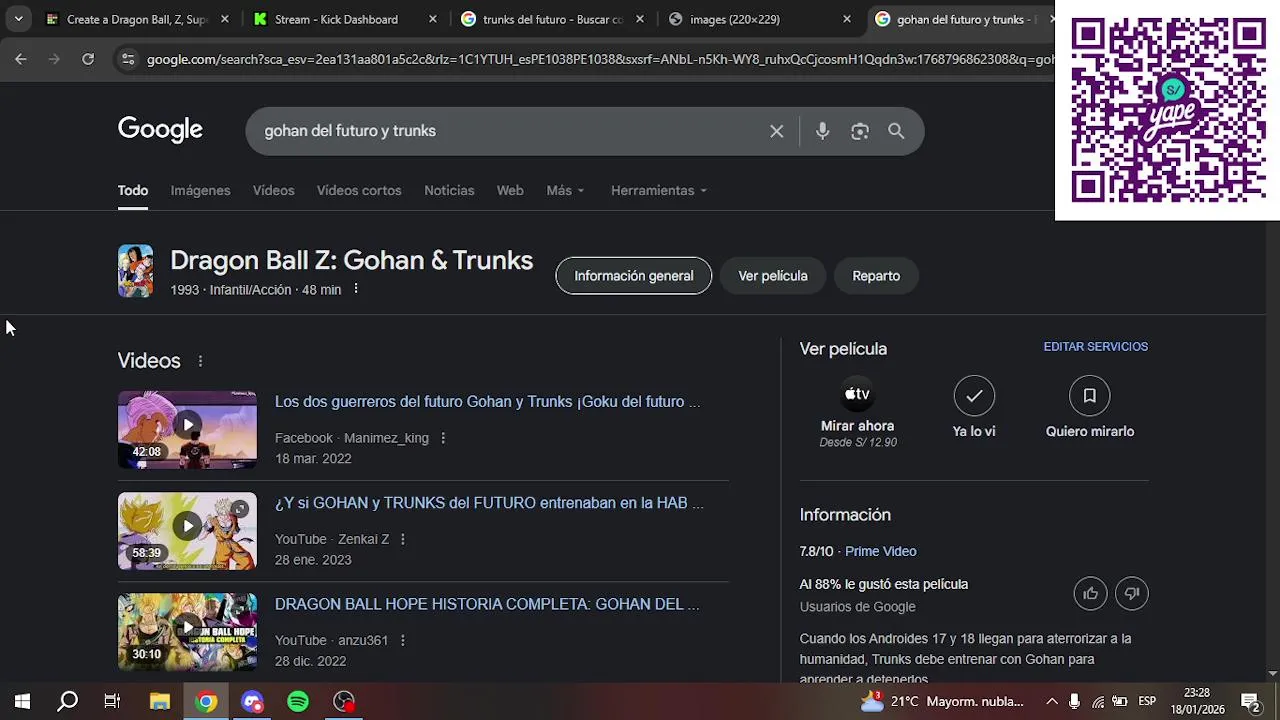Screen dimensions: 1280x720
Task: Expand the Más search filter dropdown
Action: coord(565,190)
